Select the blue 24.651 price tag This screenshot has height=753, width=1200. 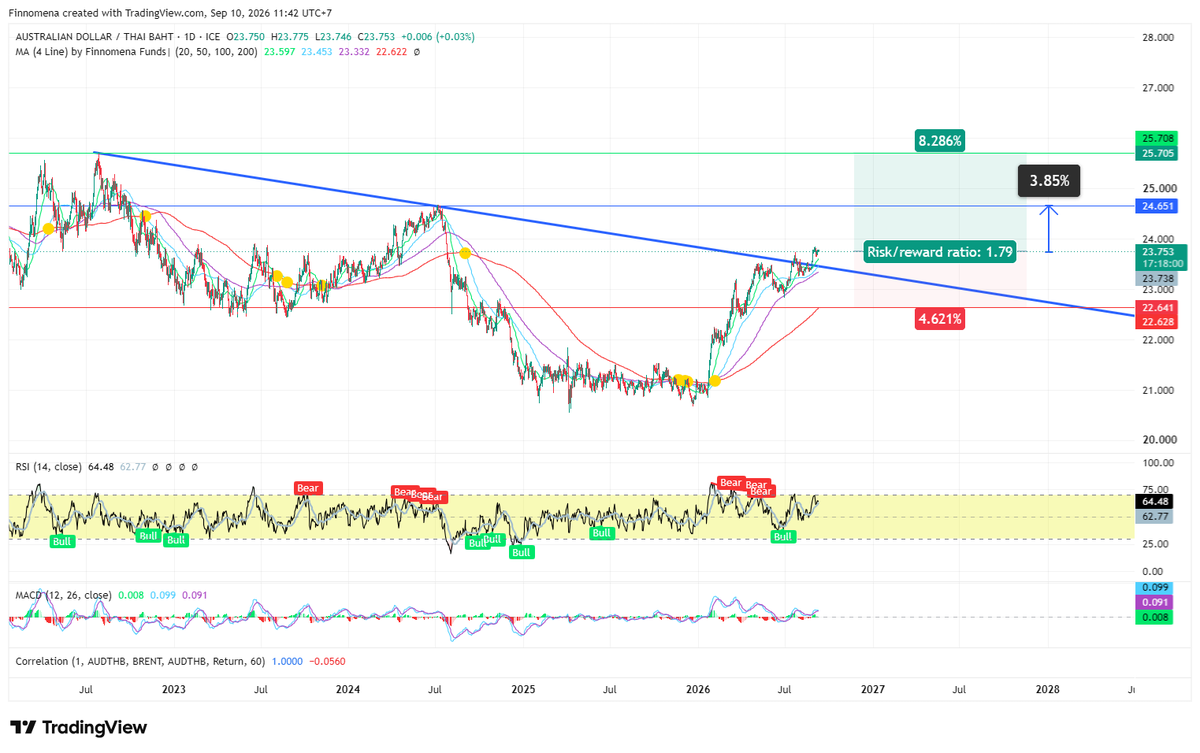tap(1156, 206)
